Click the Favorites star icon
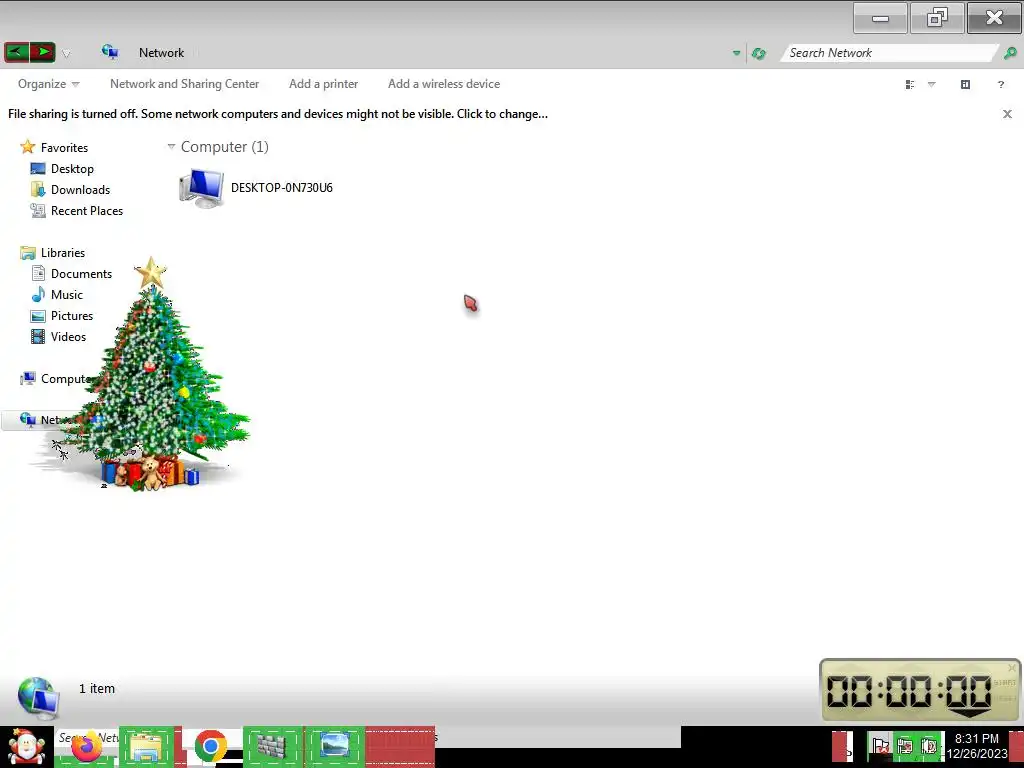The image size is (1024, 768). [x=27, y=147]
